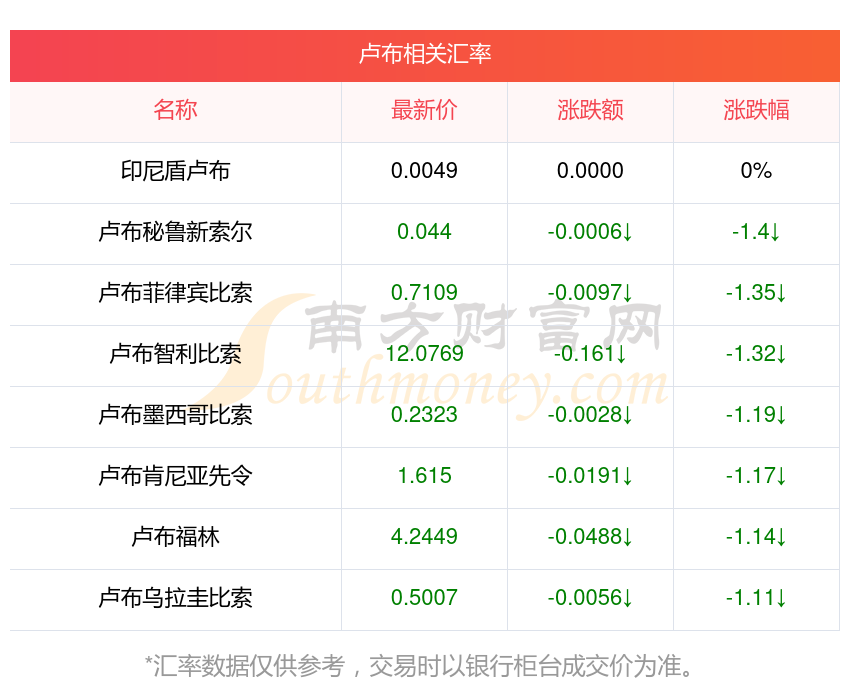This screenshot has width=850, height=698.
Task: Click the -0.0097↓ change amount
Action: click(x=590, y=293)
